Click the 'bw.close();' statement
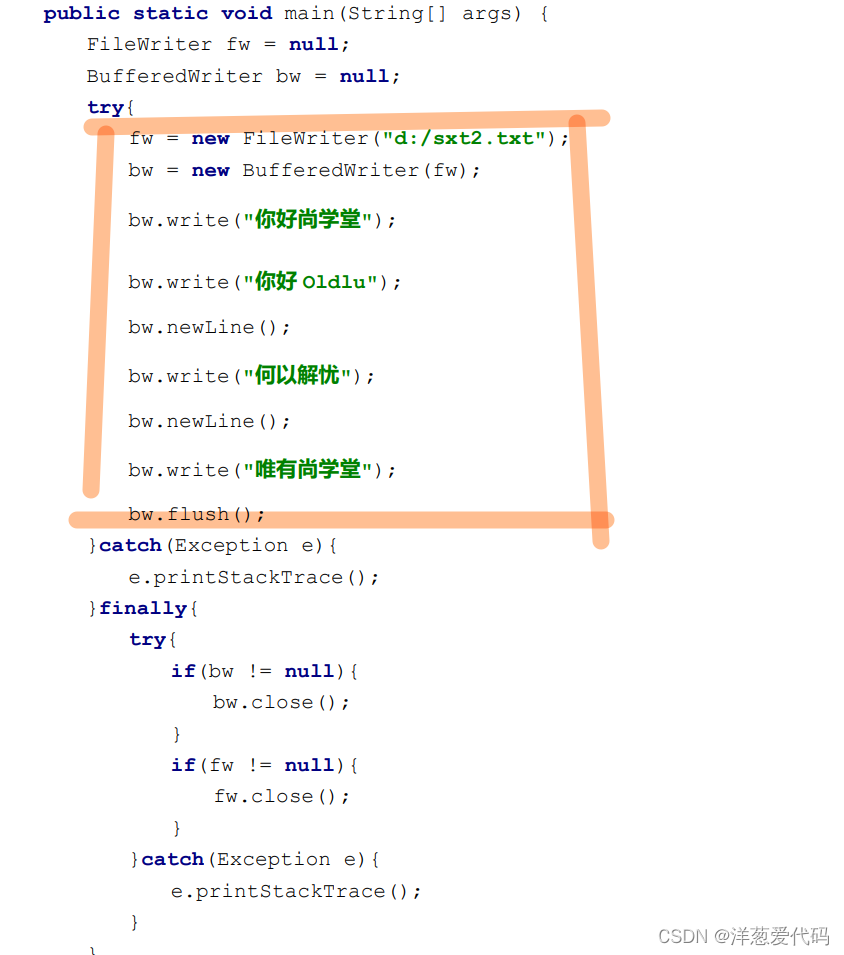This screenshot has width=844, height=955. point(281,702)
